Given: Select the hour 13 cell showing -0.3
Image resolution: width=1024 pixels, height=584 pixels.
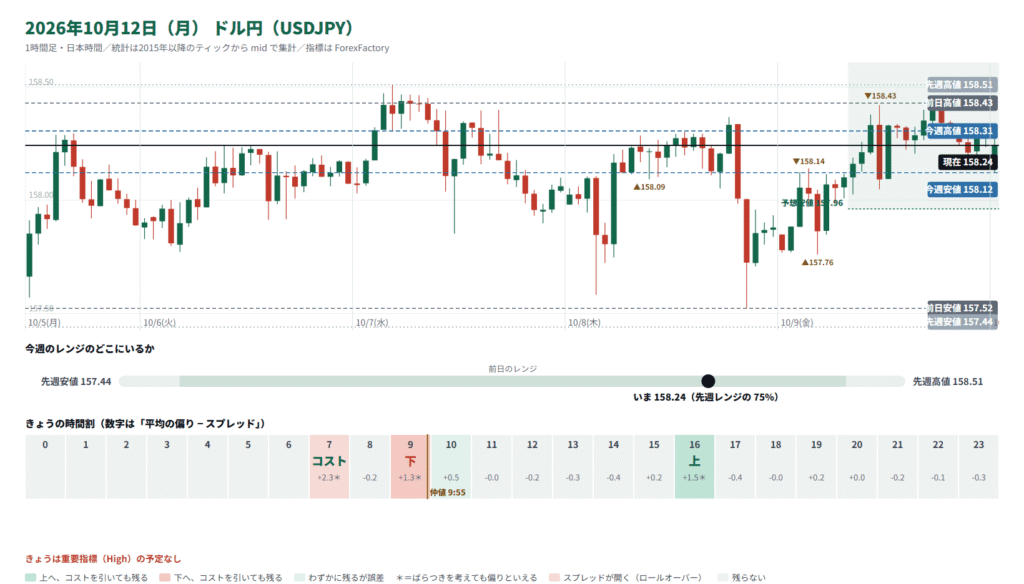Looking at the screenshot, I should [x=573, y=466].
